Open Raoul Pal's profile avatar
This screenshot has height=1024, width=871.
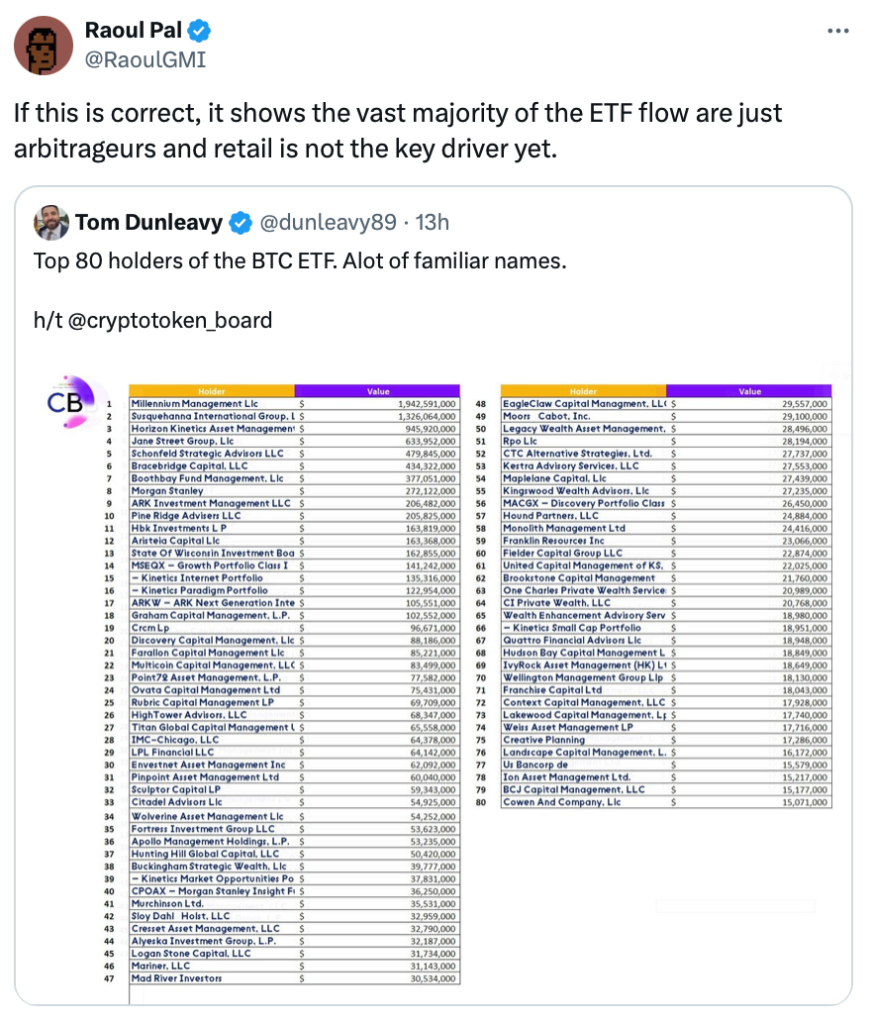[x=44, y=45]
